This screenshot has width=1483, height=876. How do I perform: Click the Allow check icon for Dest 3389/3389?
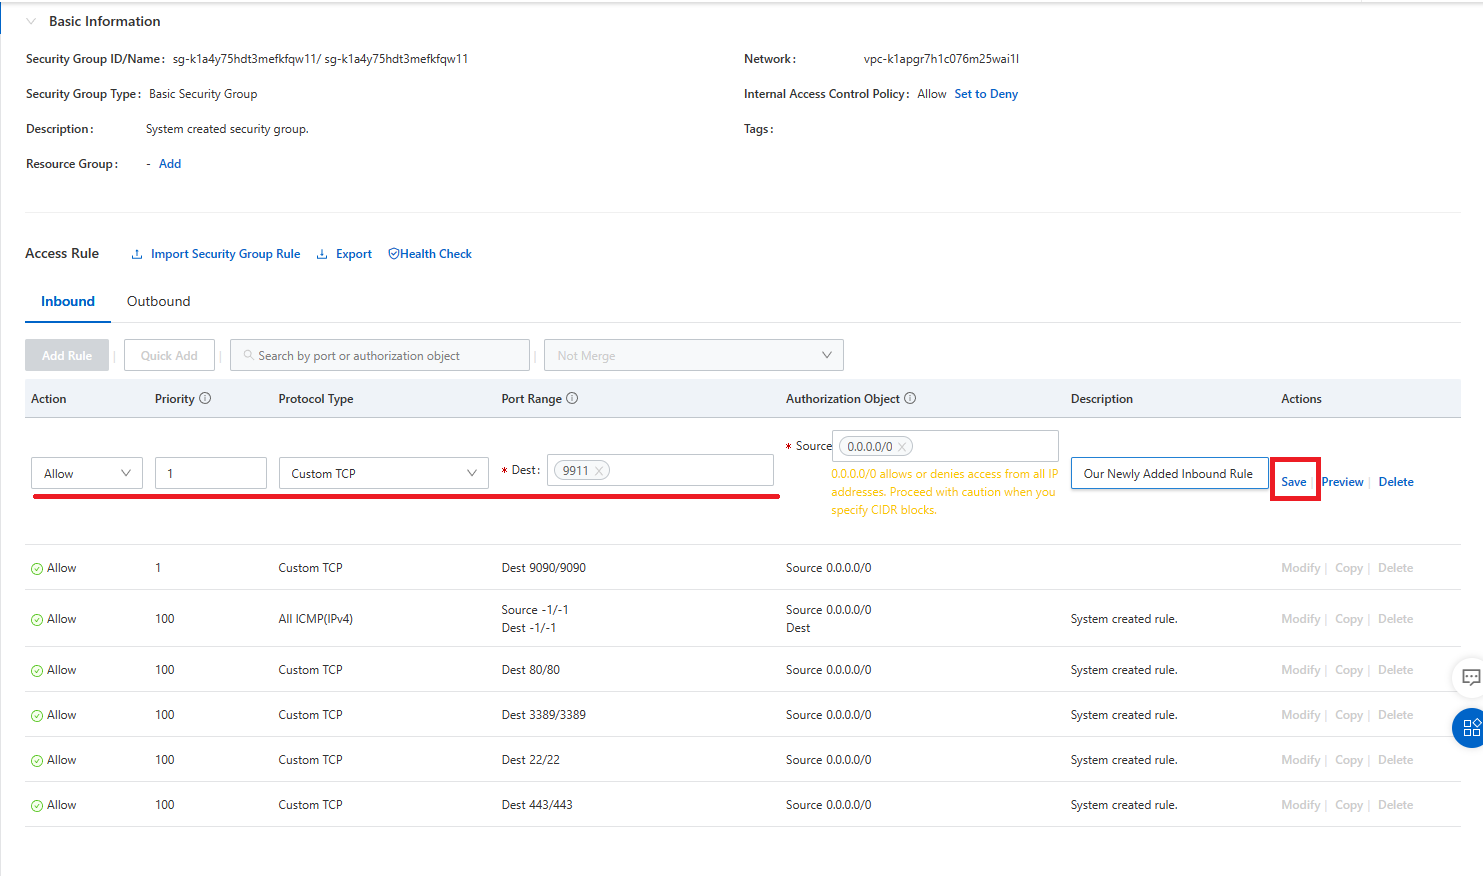click(37, 716)
